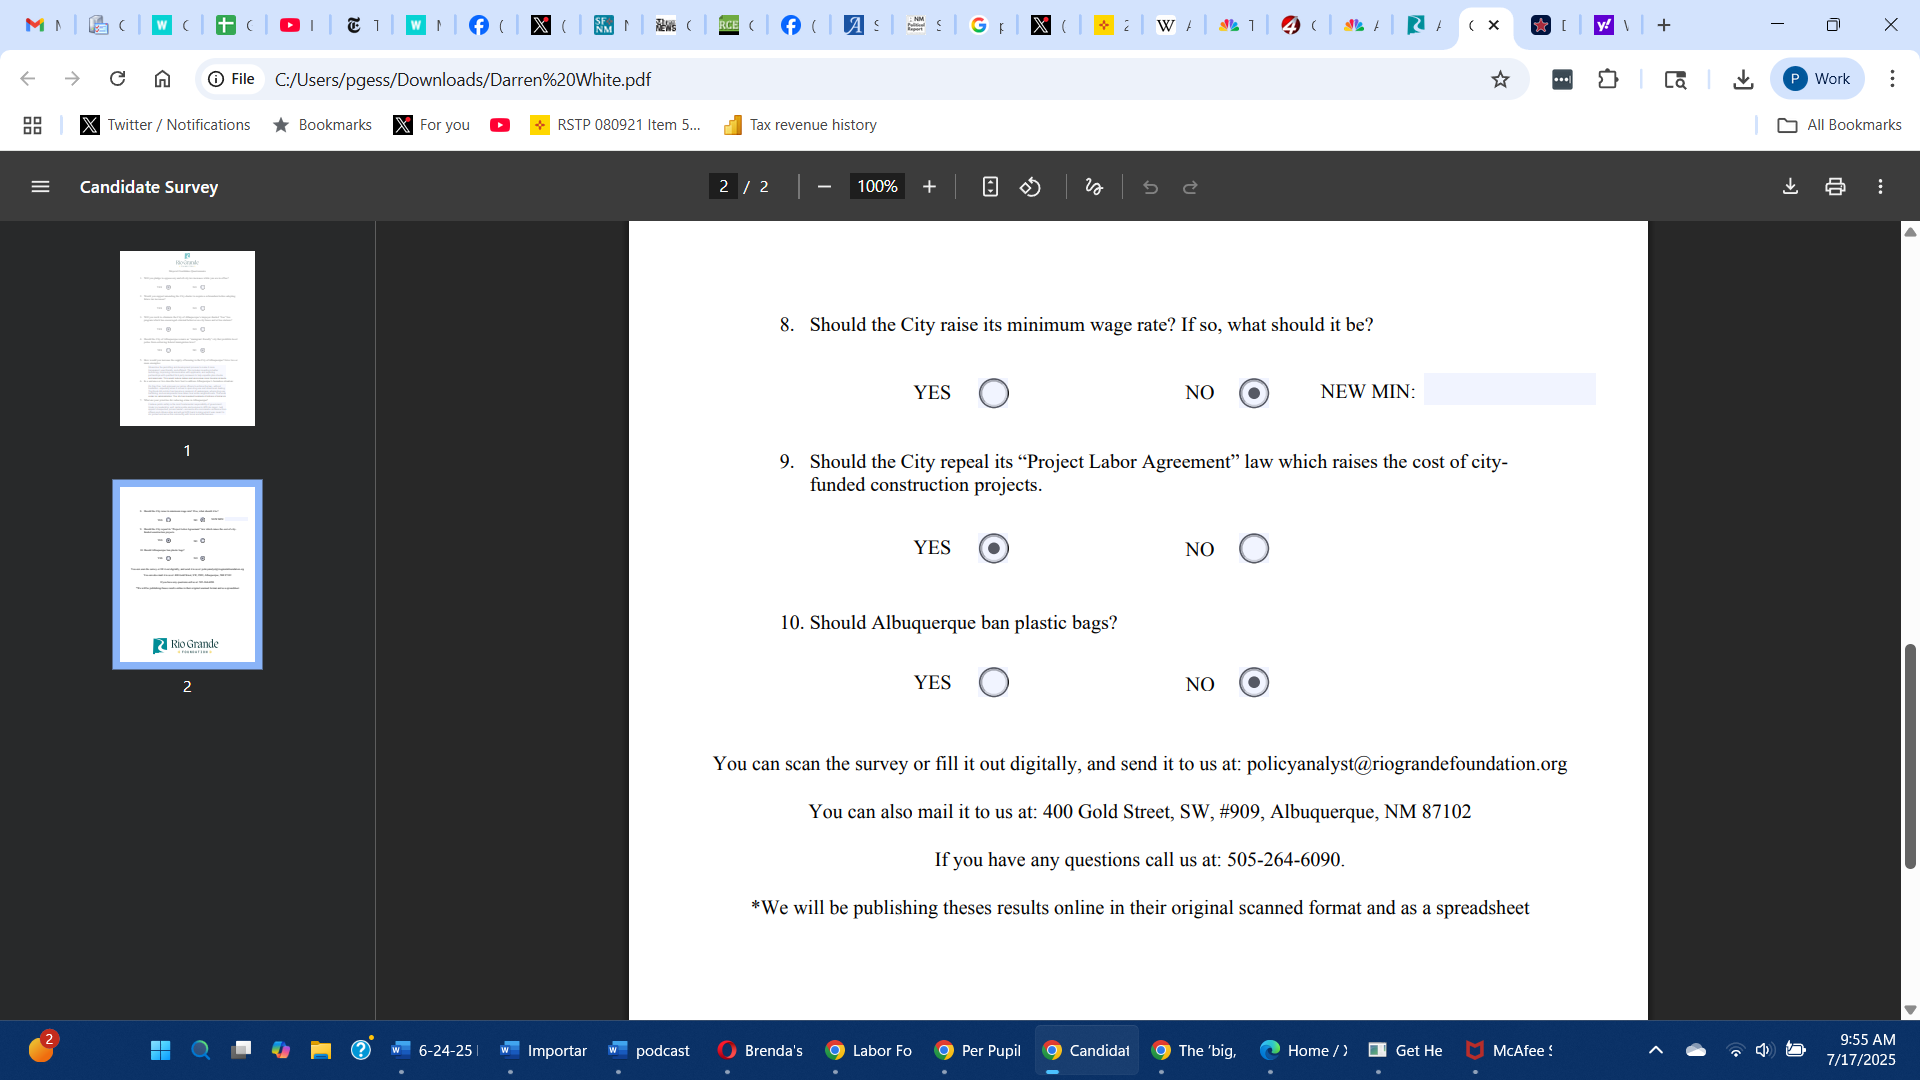Image resolution: width=1920 pixels, height=1080 pixels.
Task: Select NO for Project Labor Agreement question
Action: pos(1253,548)
